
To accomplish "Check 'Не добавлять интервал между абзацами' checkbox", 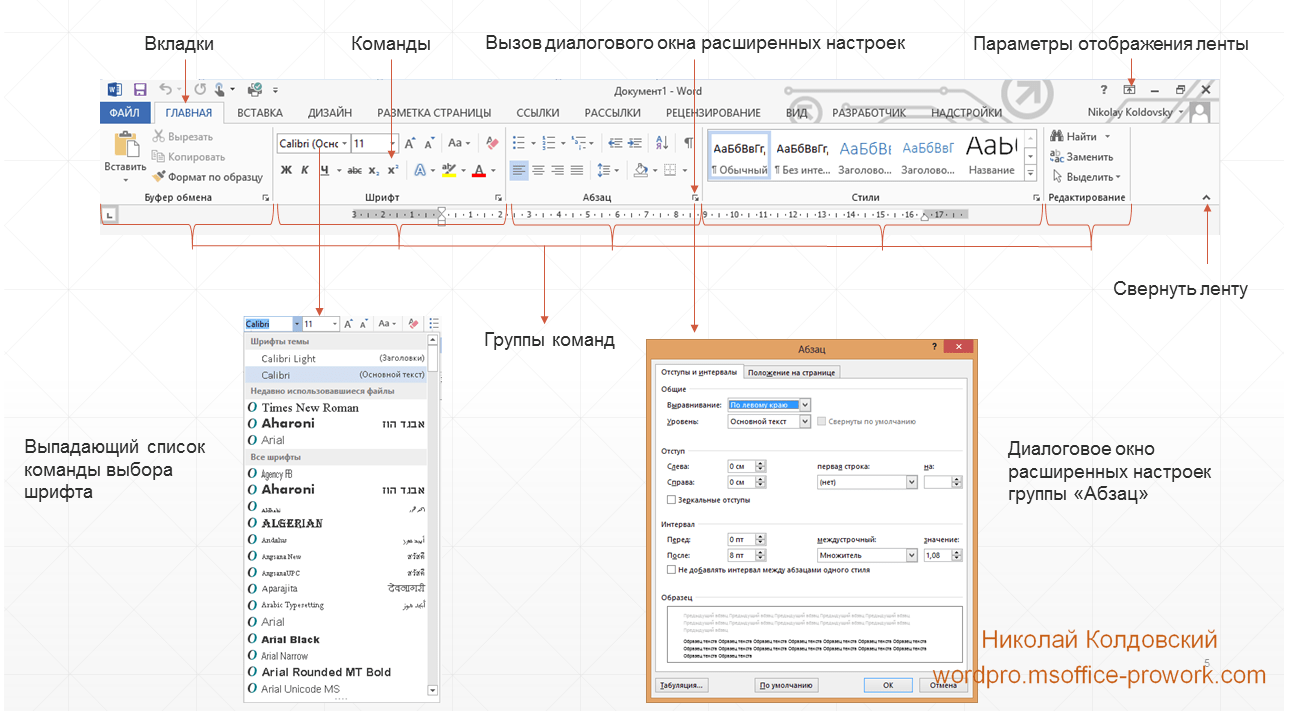I will coord(671,570).
